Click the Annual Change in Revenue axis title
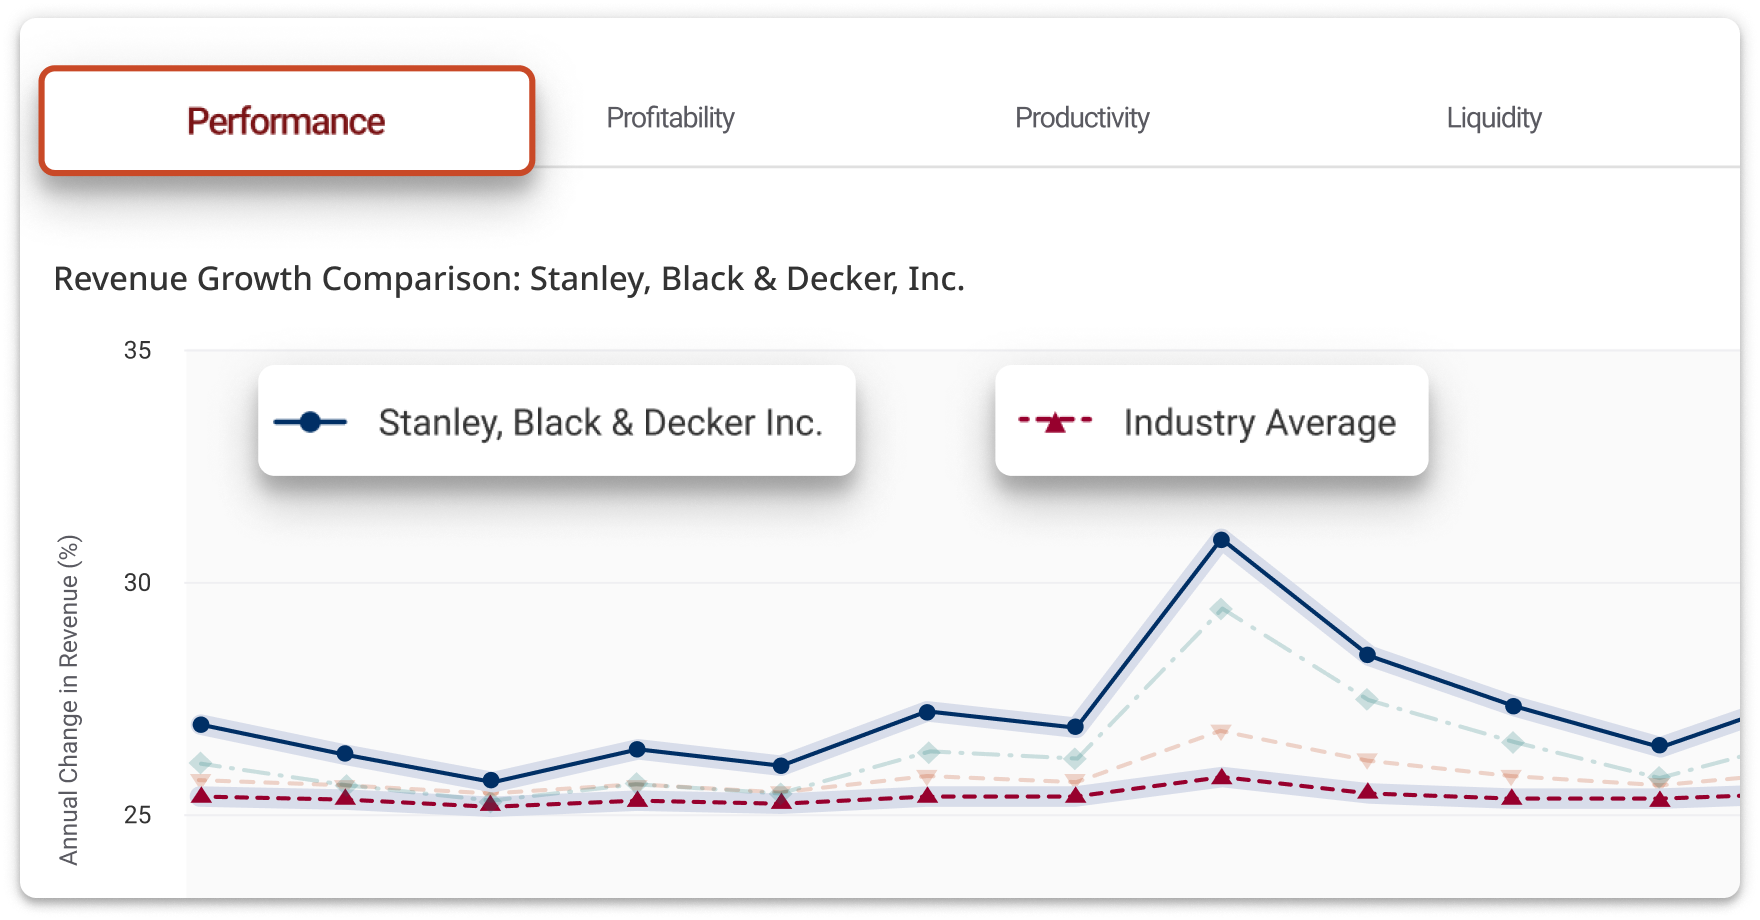This screenshot has height=920, width=1760. (68, 700)
